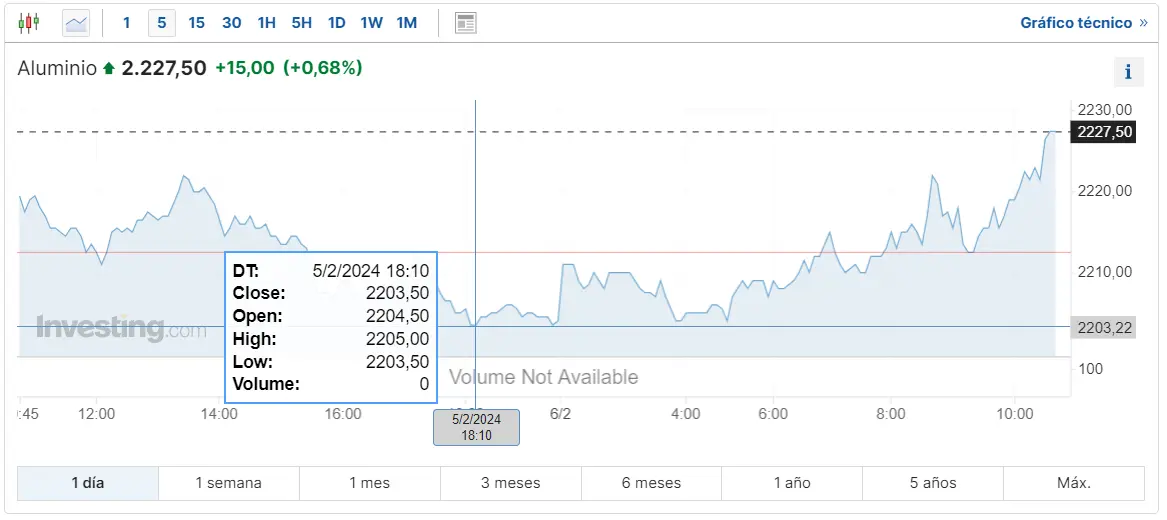Switch to candlestick chart type

click(29, 22)
